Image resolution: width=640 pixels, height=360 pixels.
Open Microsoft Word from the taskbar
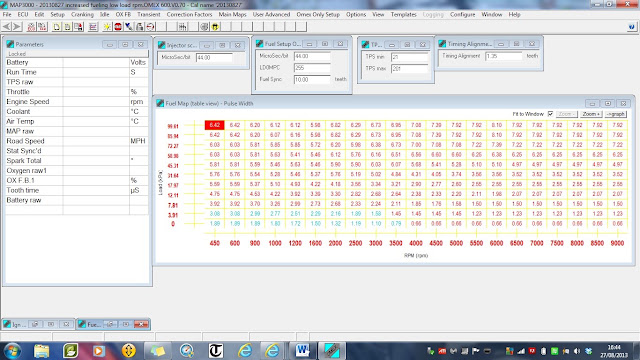(x=302, y=351)
